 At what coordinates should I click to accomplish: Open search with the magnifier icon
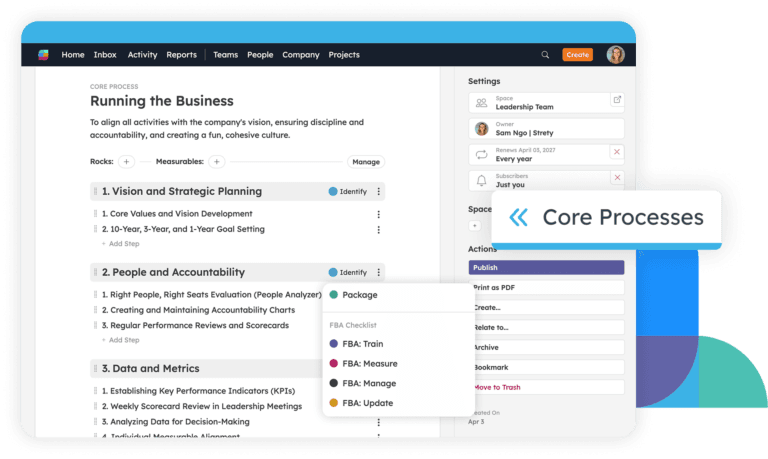point(545,55)
